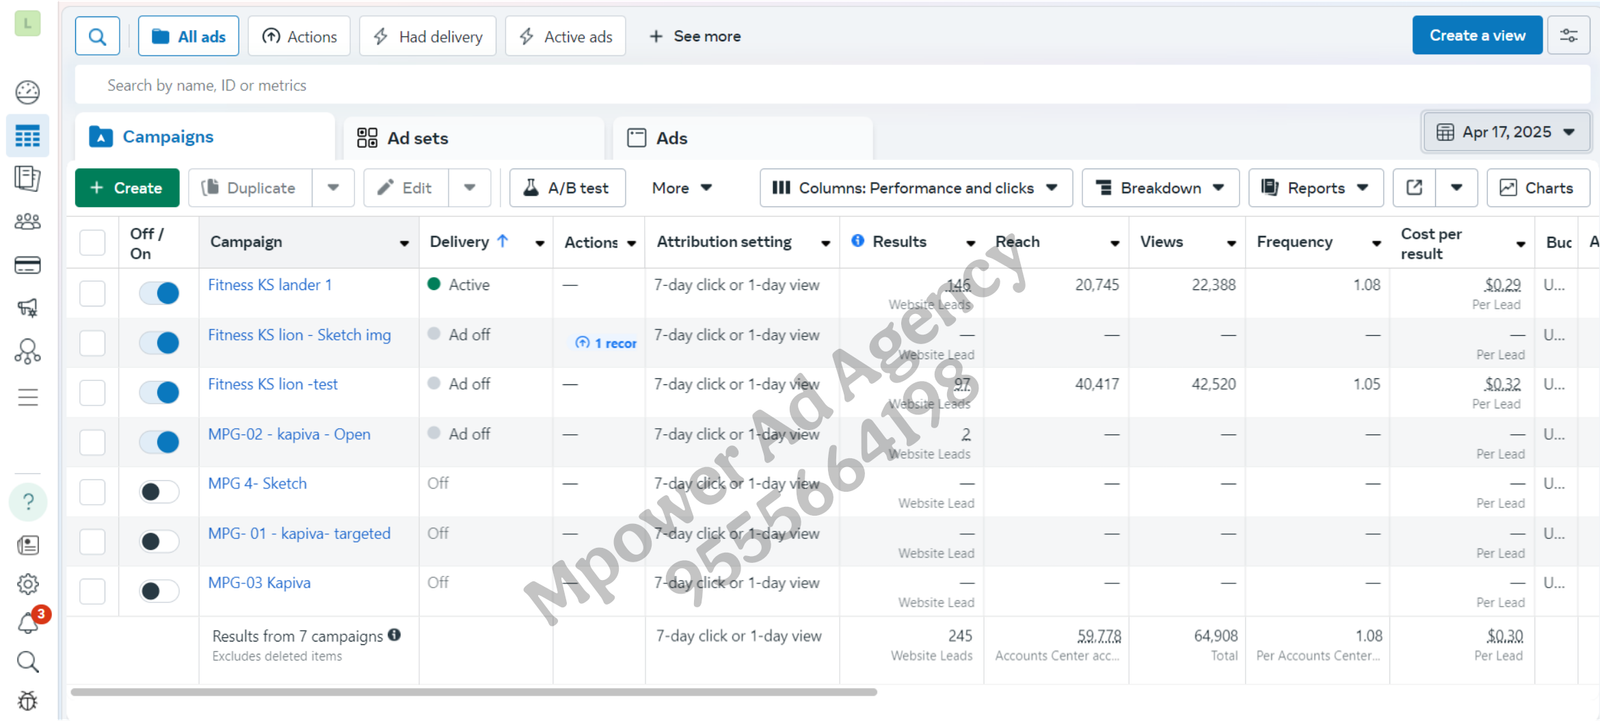Select the All ads view
This screenshot has width=1600, height=721.
point(189,36)
